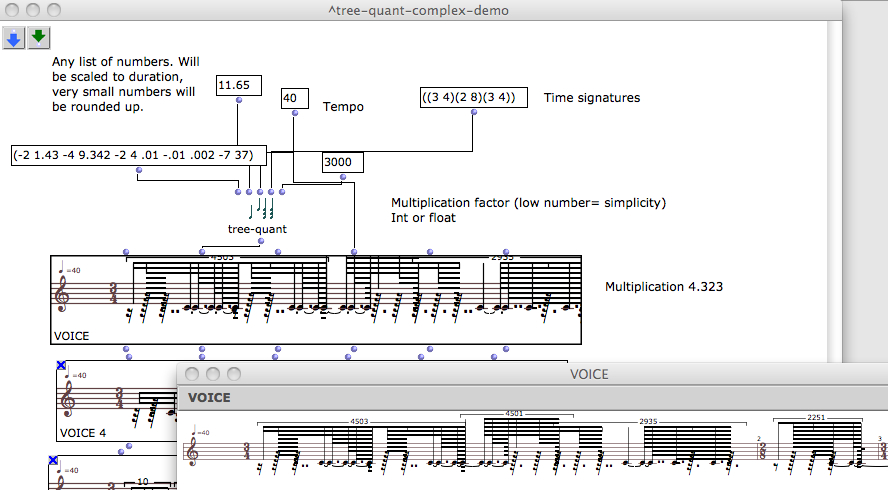Click the treble clef in VOICE 4 box

click(x=68, y=400)
